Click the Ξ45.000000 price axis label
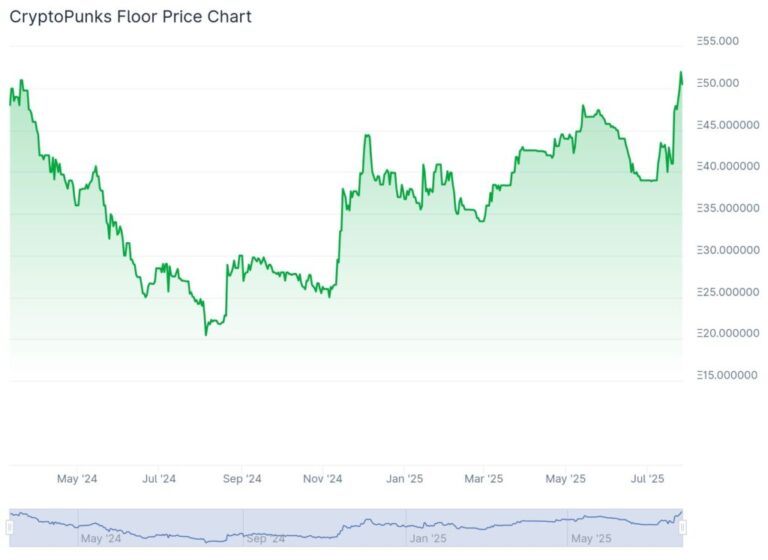 (728, 125)
